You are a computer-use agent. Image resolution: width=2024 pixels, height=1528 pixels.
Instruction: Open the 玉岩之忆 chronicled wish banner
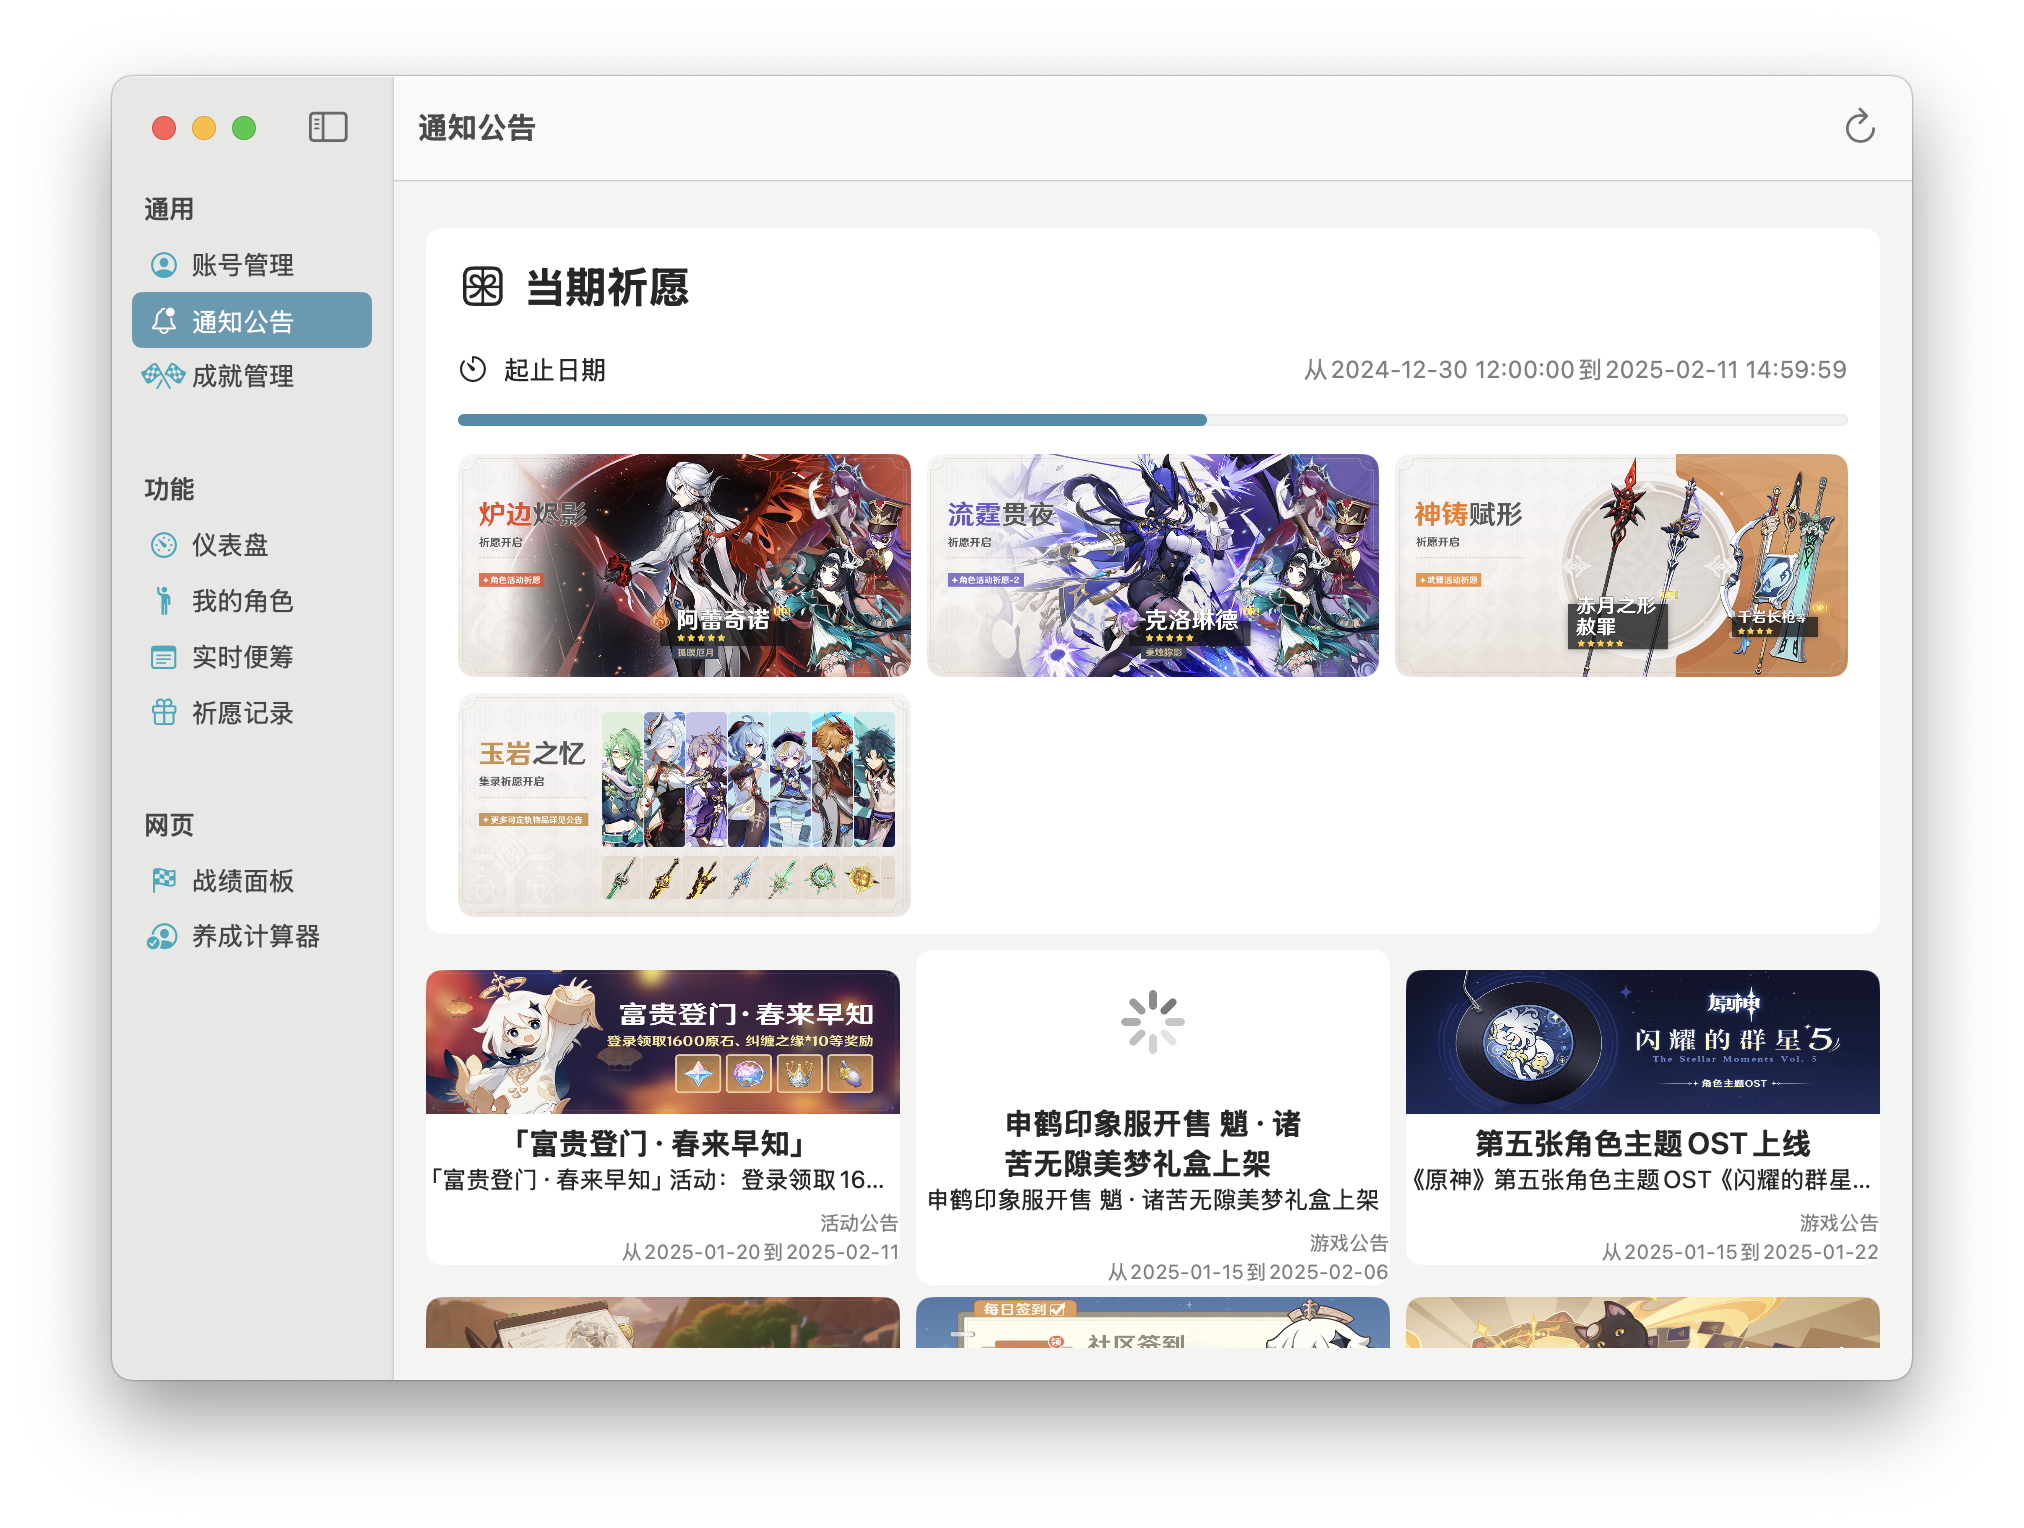(x=684, y=805)
